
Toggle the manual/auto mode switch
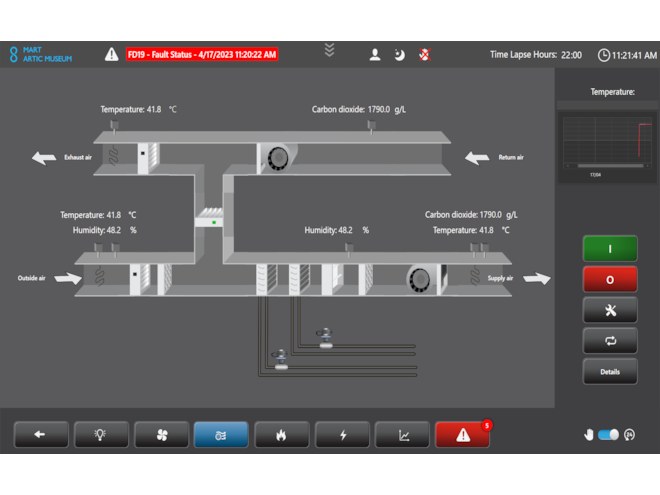608,435
